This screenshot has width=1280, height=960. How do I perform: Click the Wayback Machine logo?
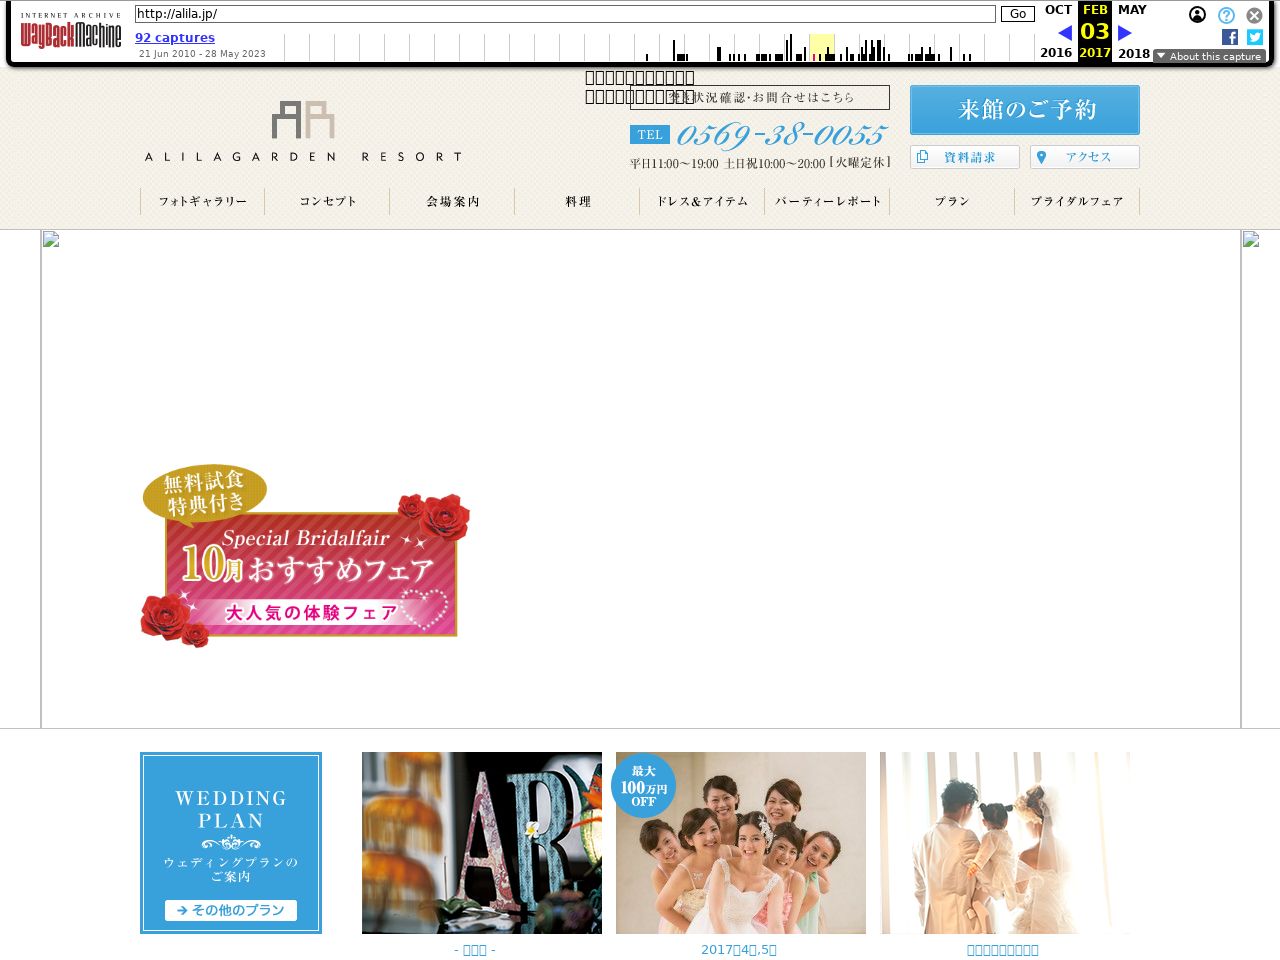(70, 32)
